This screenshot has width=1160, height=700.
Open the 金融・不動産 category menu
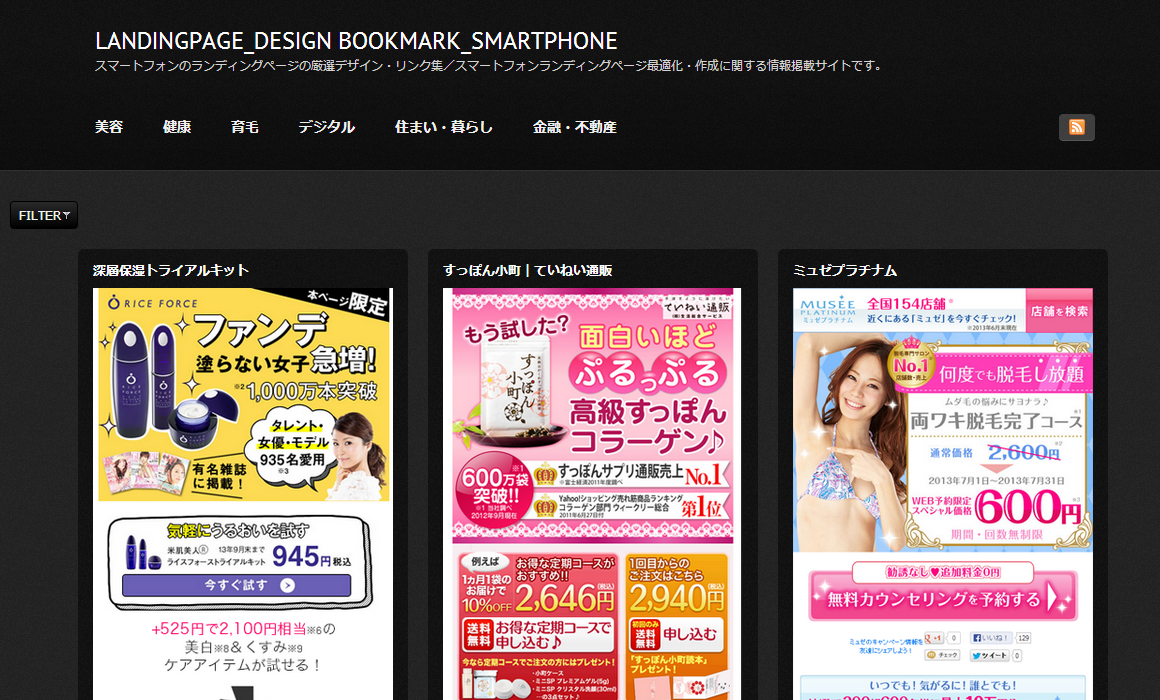(x=575, y=127)
